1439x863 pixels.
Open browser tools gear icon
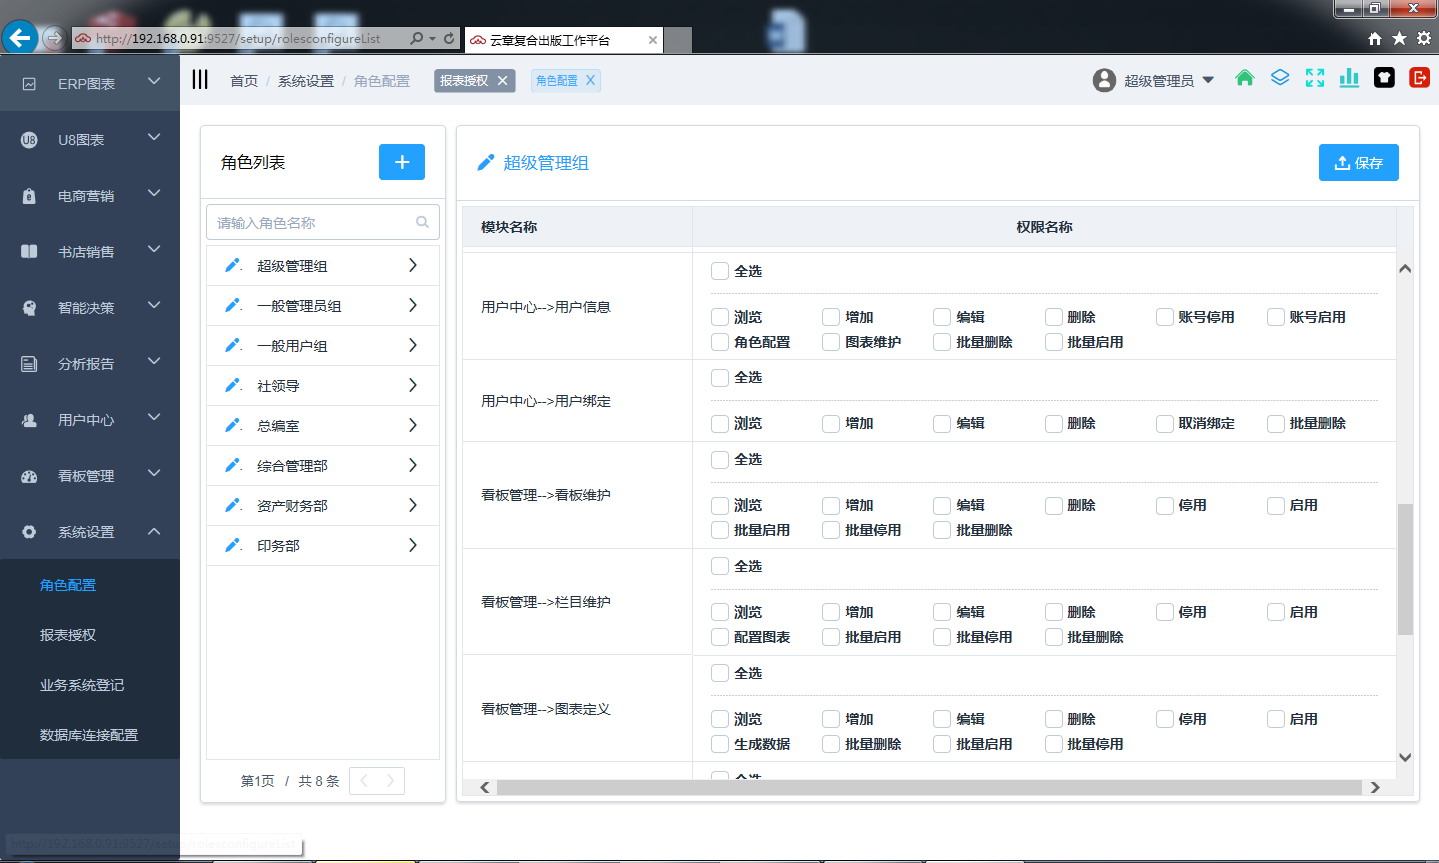pos(1424,38)
